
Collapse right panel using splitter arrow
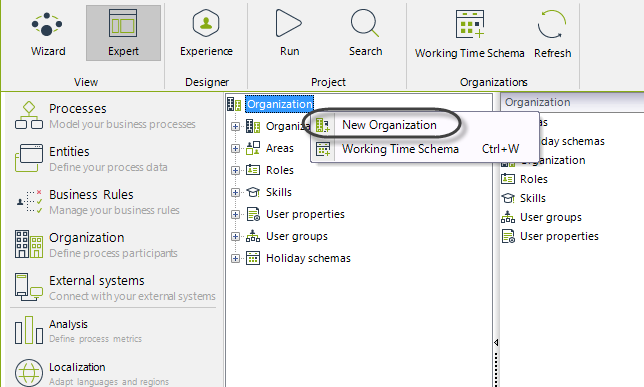[496, 342]
